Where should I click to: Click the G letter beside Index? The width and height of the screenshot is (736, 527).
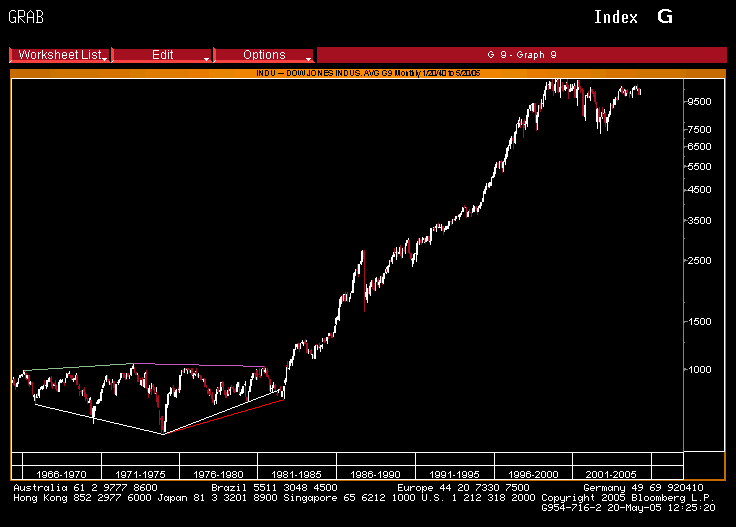665,17
